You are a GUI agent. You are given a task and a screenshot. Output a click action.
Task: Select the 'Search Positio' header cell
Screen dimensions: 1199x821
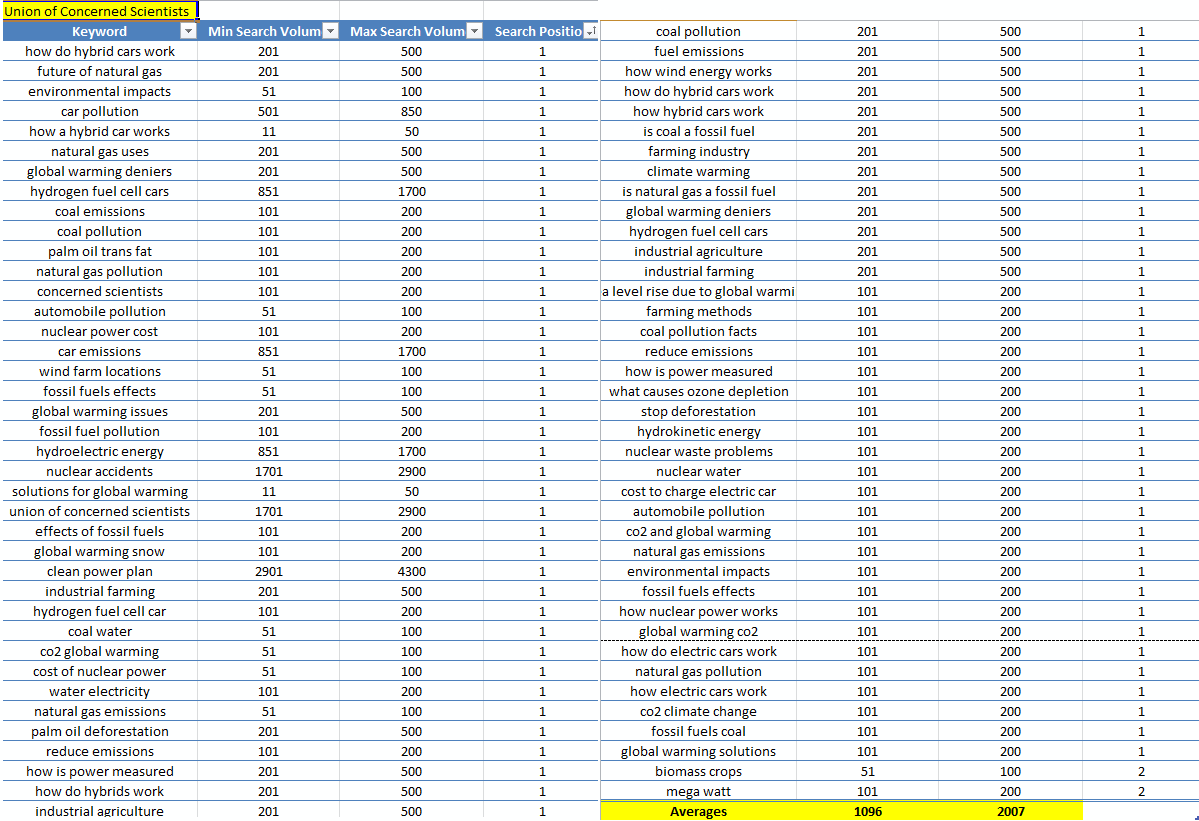[x=541, y=31]
